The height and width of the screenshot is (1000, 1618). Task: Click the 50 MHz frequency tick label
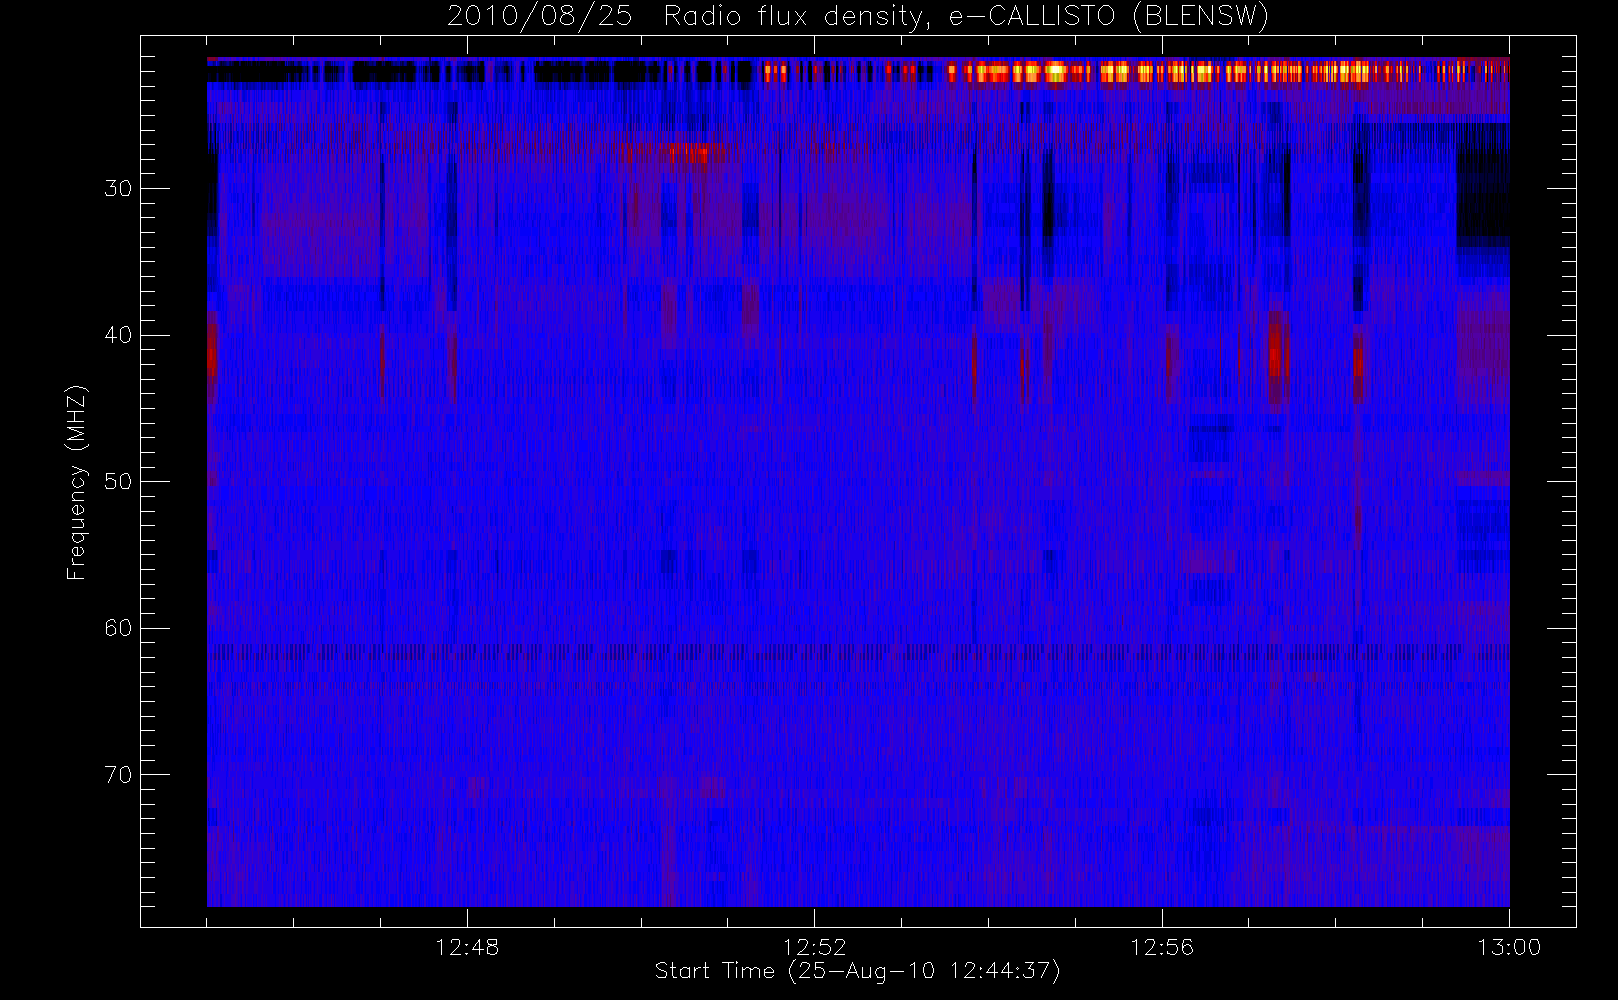[x=118, y=481]
